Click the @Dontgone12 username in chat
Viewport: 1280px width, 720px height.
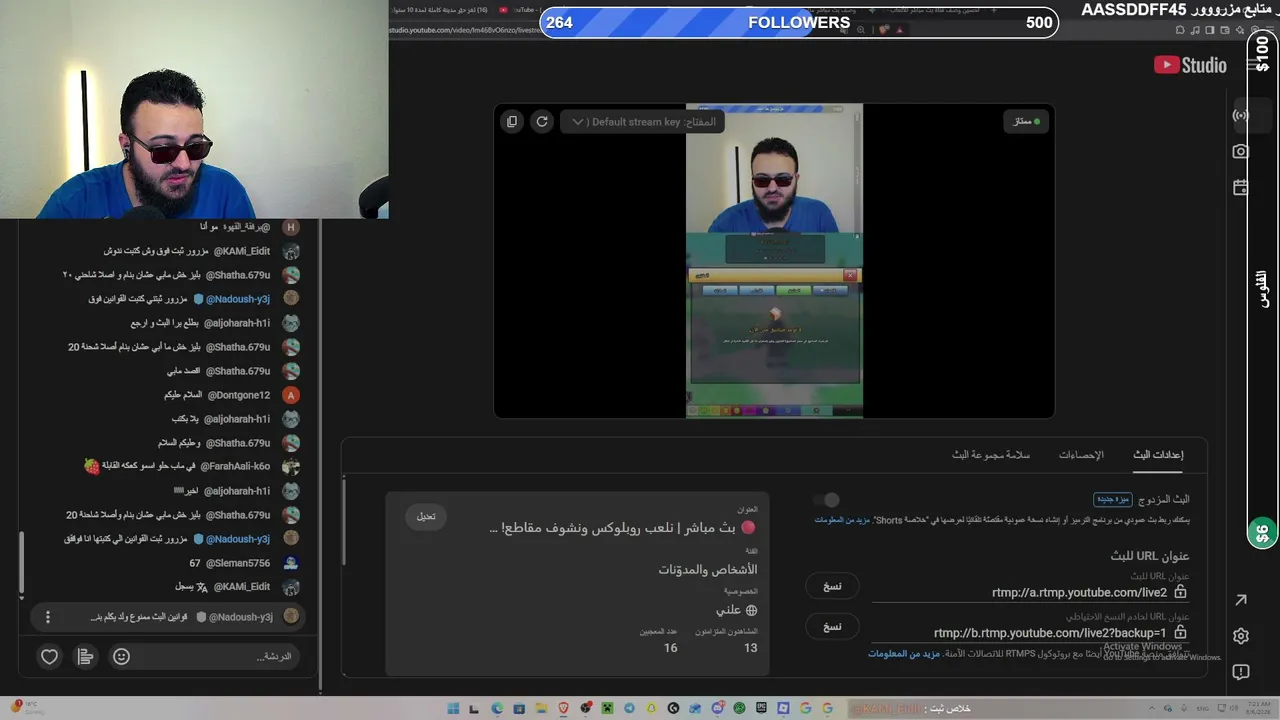coord(238,395)
